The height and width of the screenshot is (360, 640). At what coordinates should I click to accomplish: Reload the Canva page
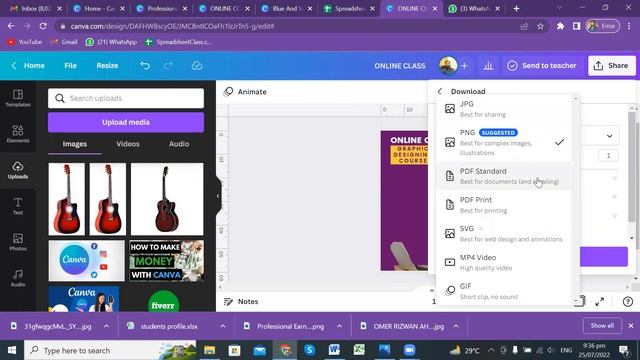[43, 26]
